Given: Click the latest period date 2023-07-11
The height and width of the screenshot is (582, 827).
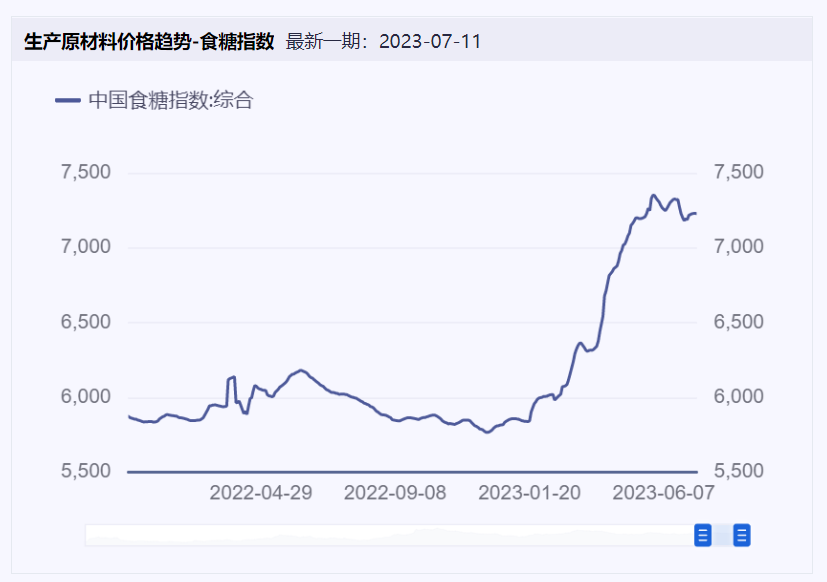Looking at the screenshot, I should pos(430,41).
